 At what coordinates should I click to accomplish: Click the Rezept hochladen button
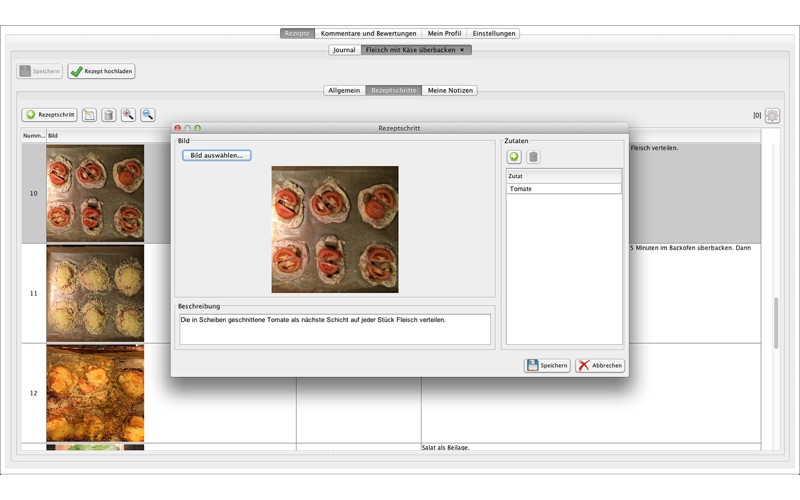tap(101, 71)
